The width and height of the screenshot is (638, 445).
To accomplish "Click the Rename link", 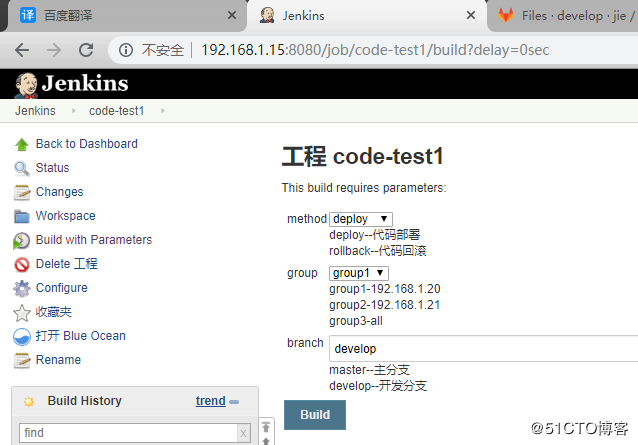I will tap(58, 360).
